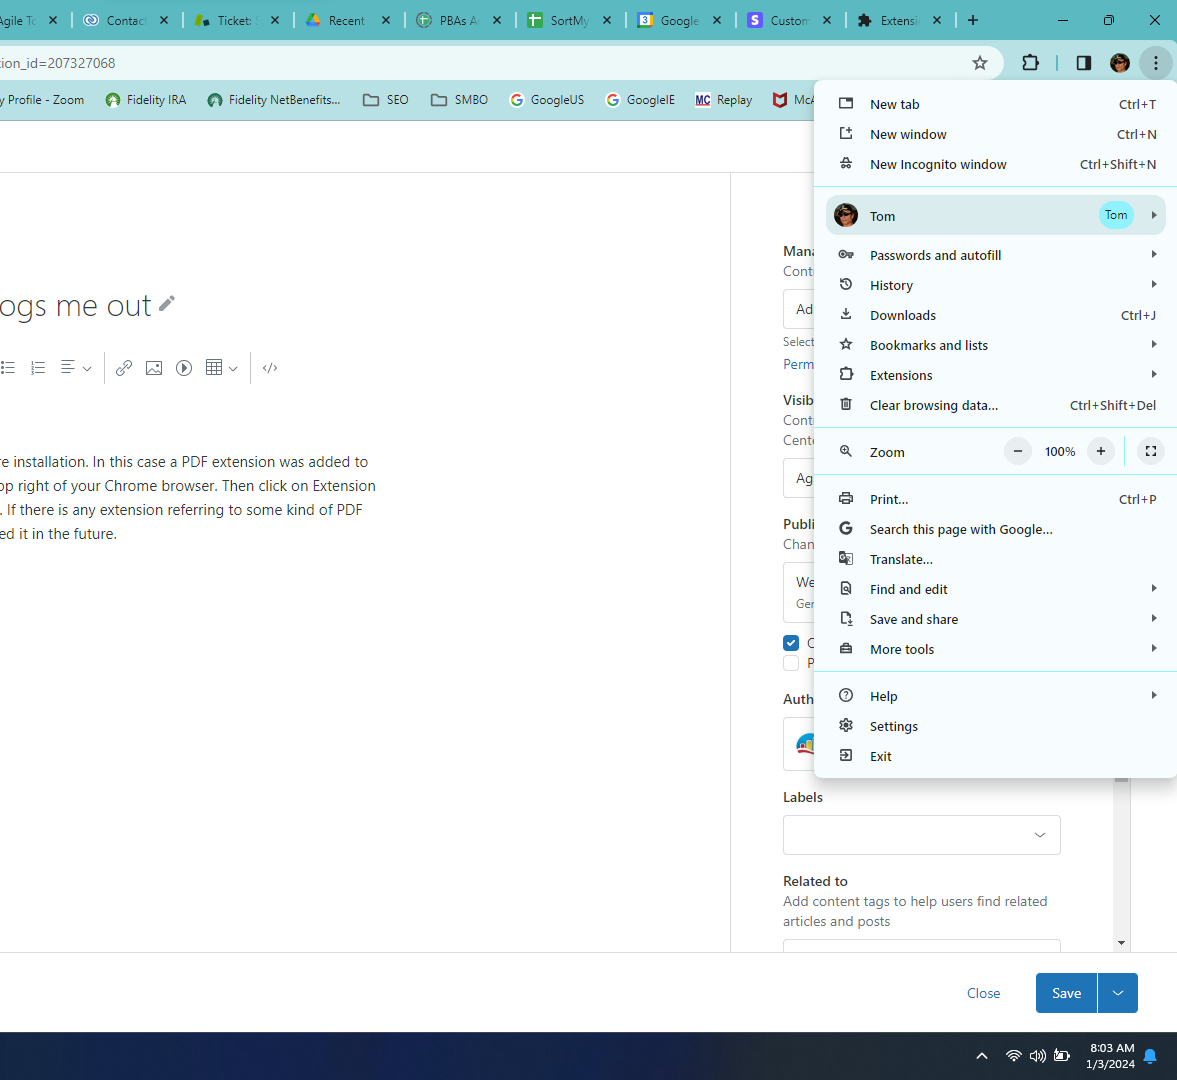Open the browser Extensions puzzle icon
This screenshot has height=1080, width=1177.
pyautogui.click(x=1030, y=63)
